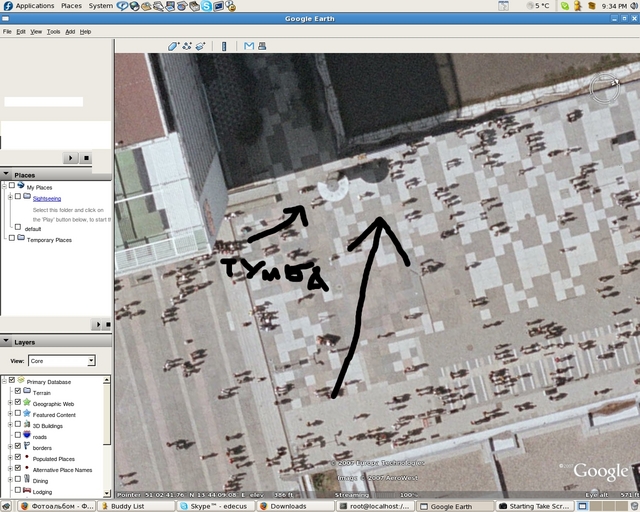The image size is (640, 512).
Task: Enable the roads layer checkbox
Action: pos(18,435)
